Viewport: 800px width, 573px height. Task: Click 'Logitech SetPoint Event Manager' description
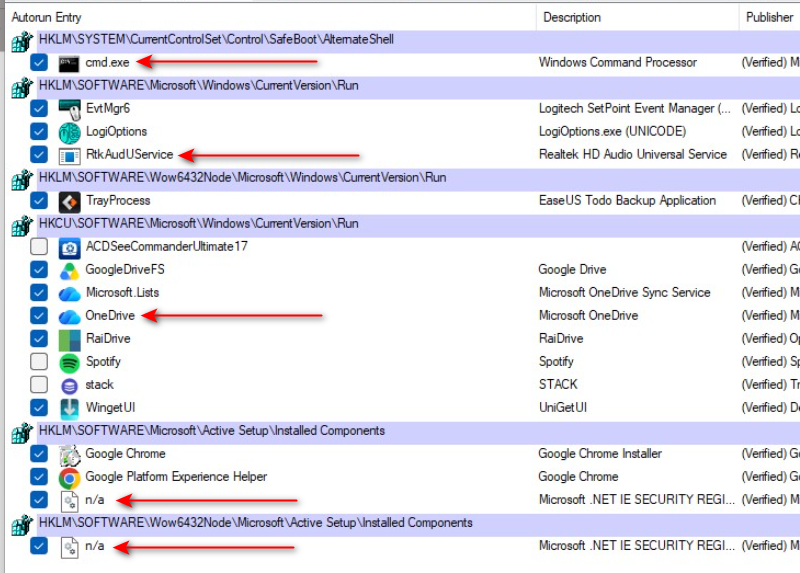click(635, 108)
